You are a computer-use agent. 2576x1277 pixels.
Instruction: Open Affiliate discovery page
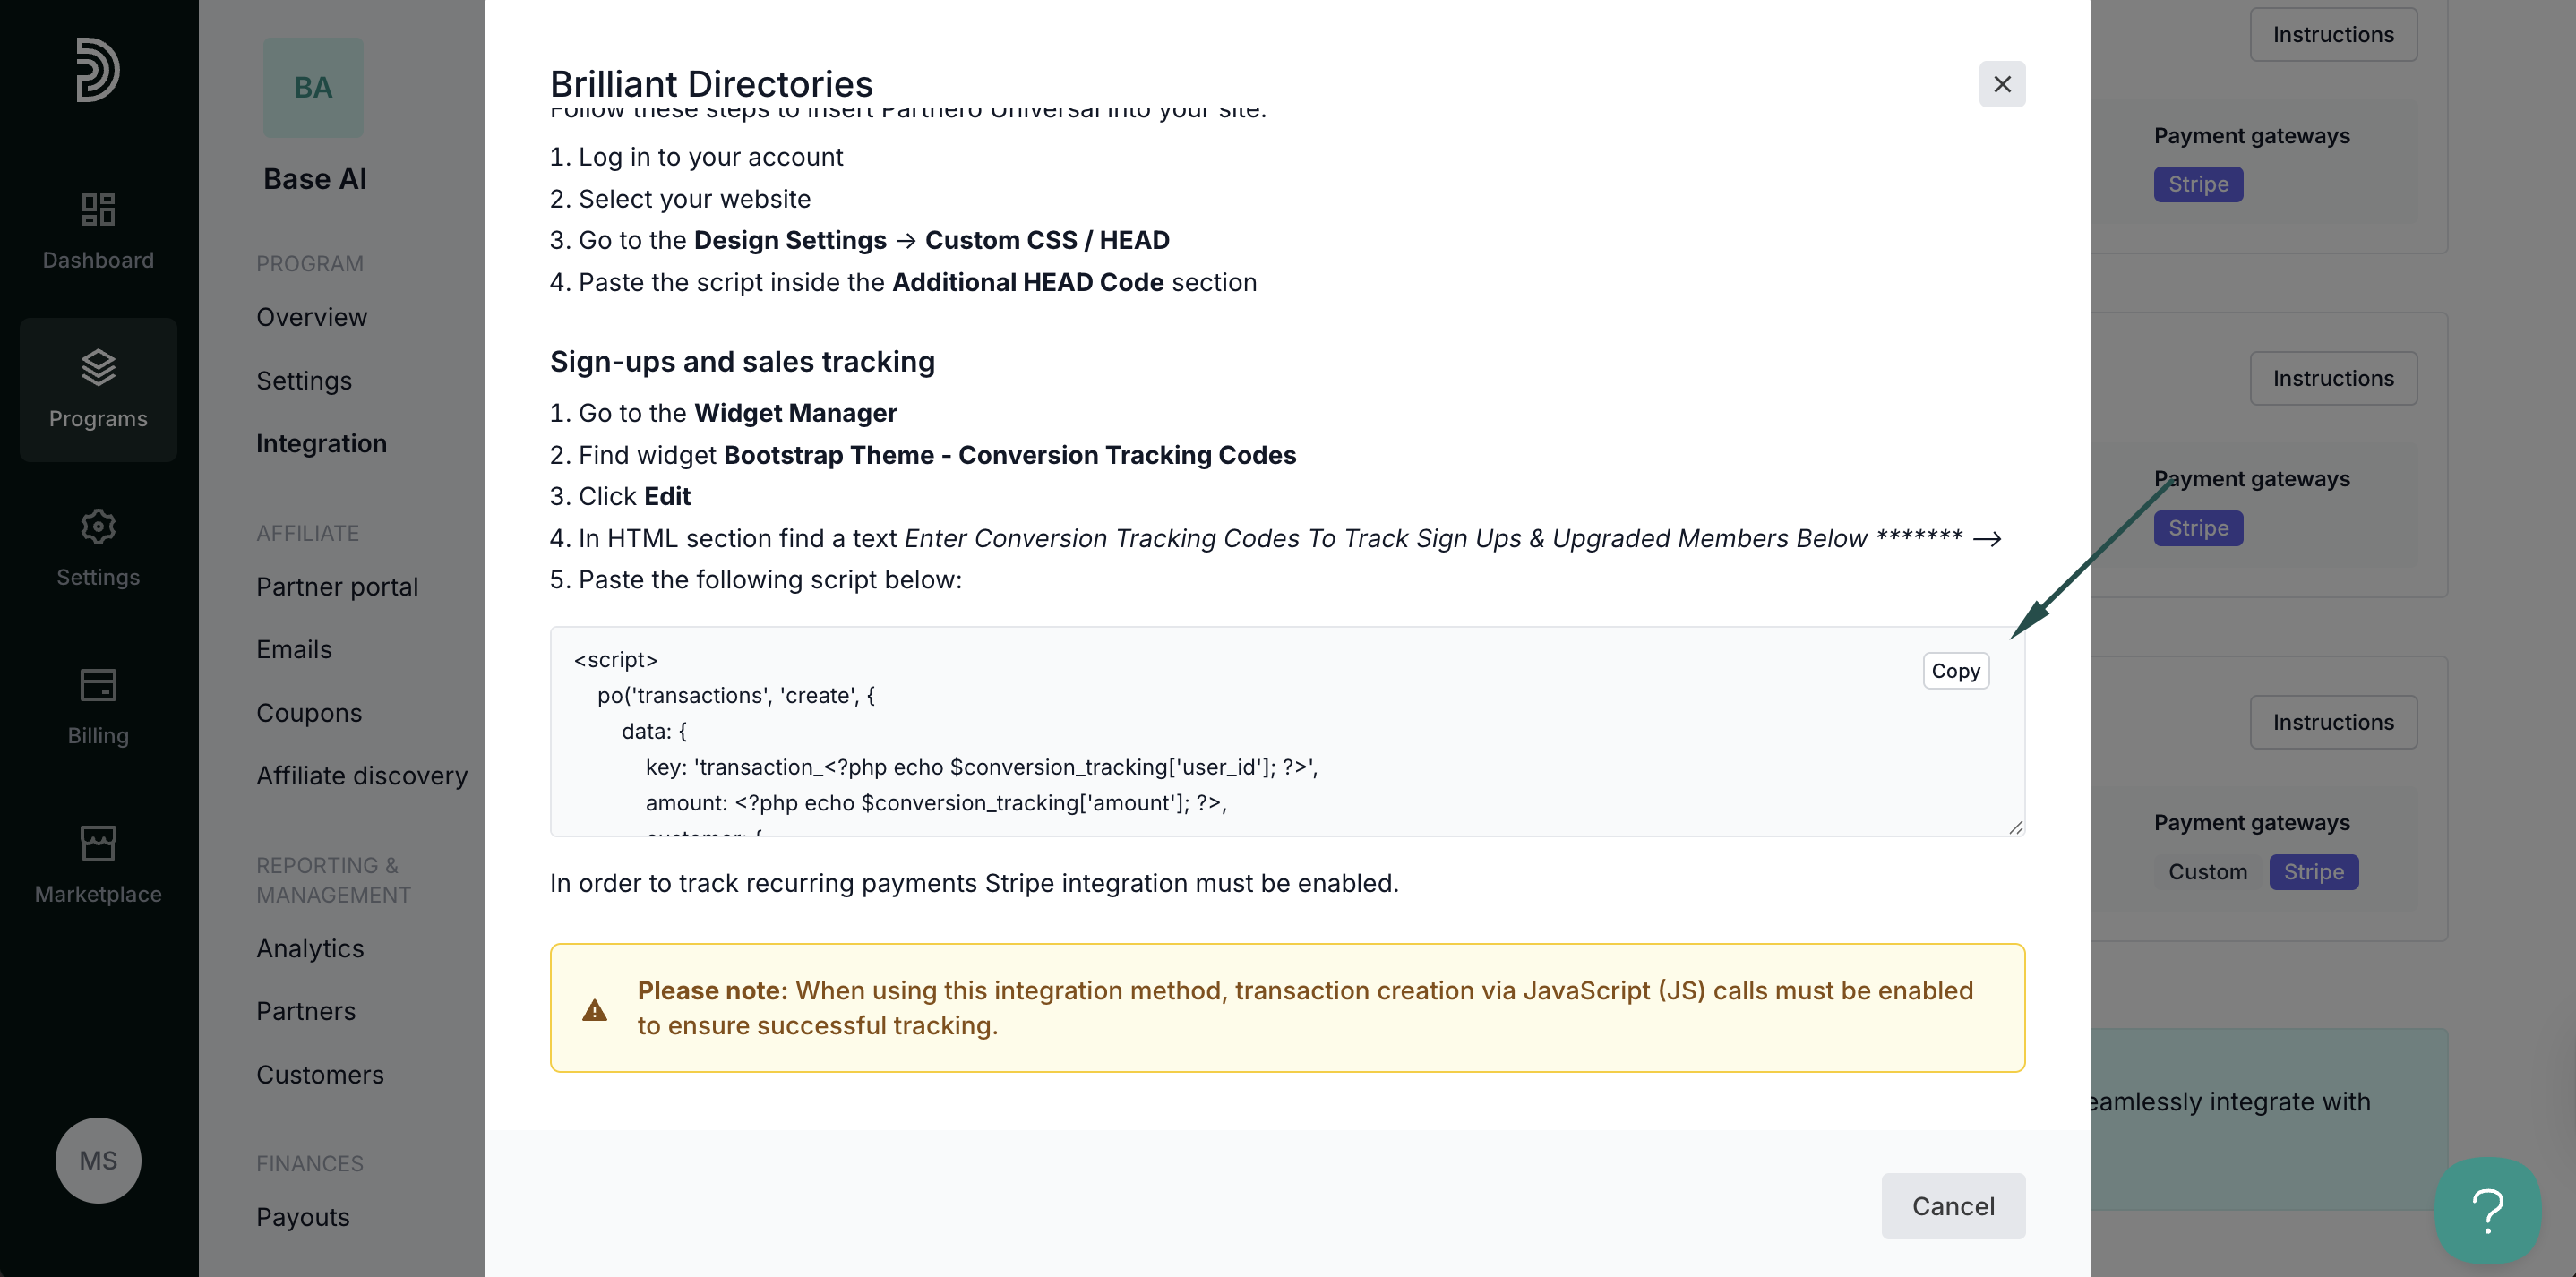click(362, 776)
